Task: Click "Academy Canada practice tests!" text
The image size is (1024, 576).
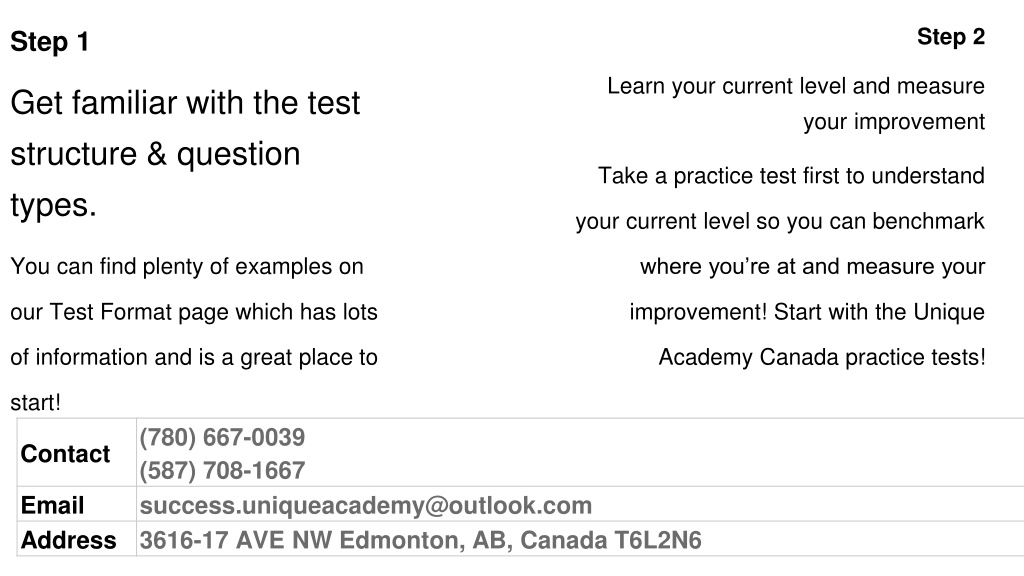Action: (x=822, y=357)
